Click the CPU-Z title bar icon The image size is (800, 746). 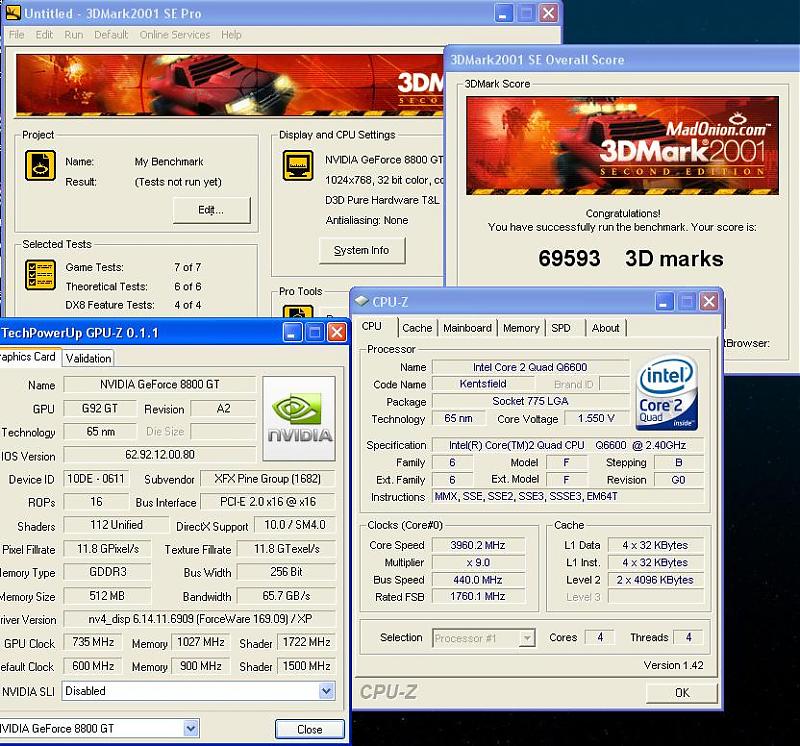[x=362, y=301]
